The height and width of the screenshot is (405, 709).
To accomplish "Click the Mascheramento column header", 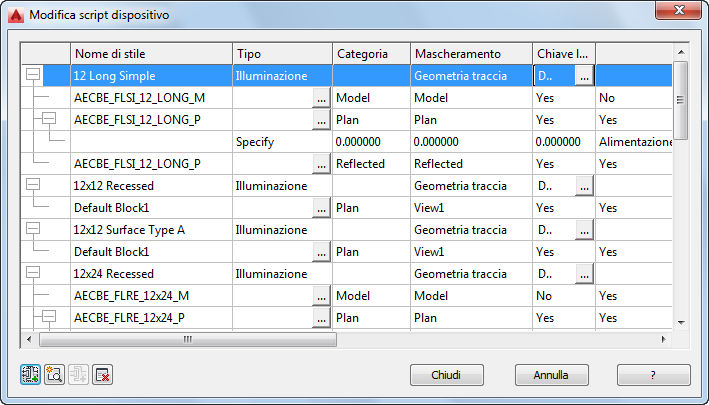I will click(470, 53).
